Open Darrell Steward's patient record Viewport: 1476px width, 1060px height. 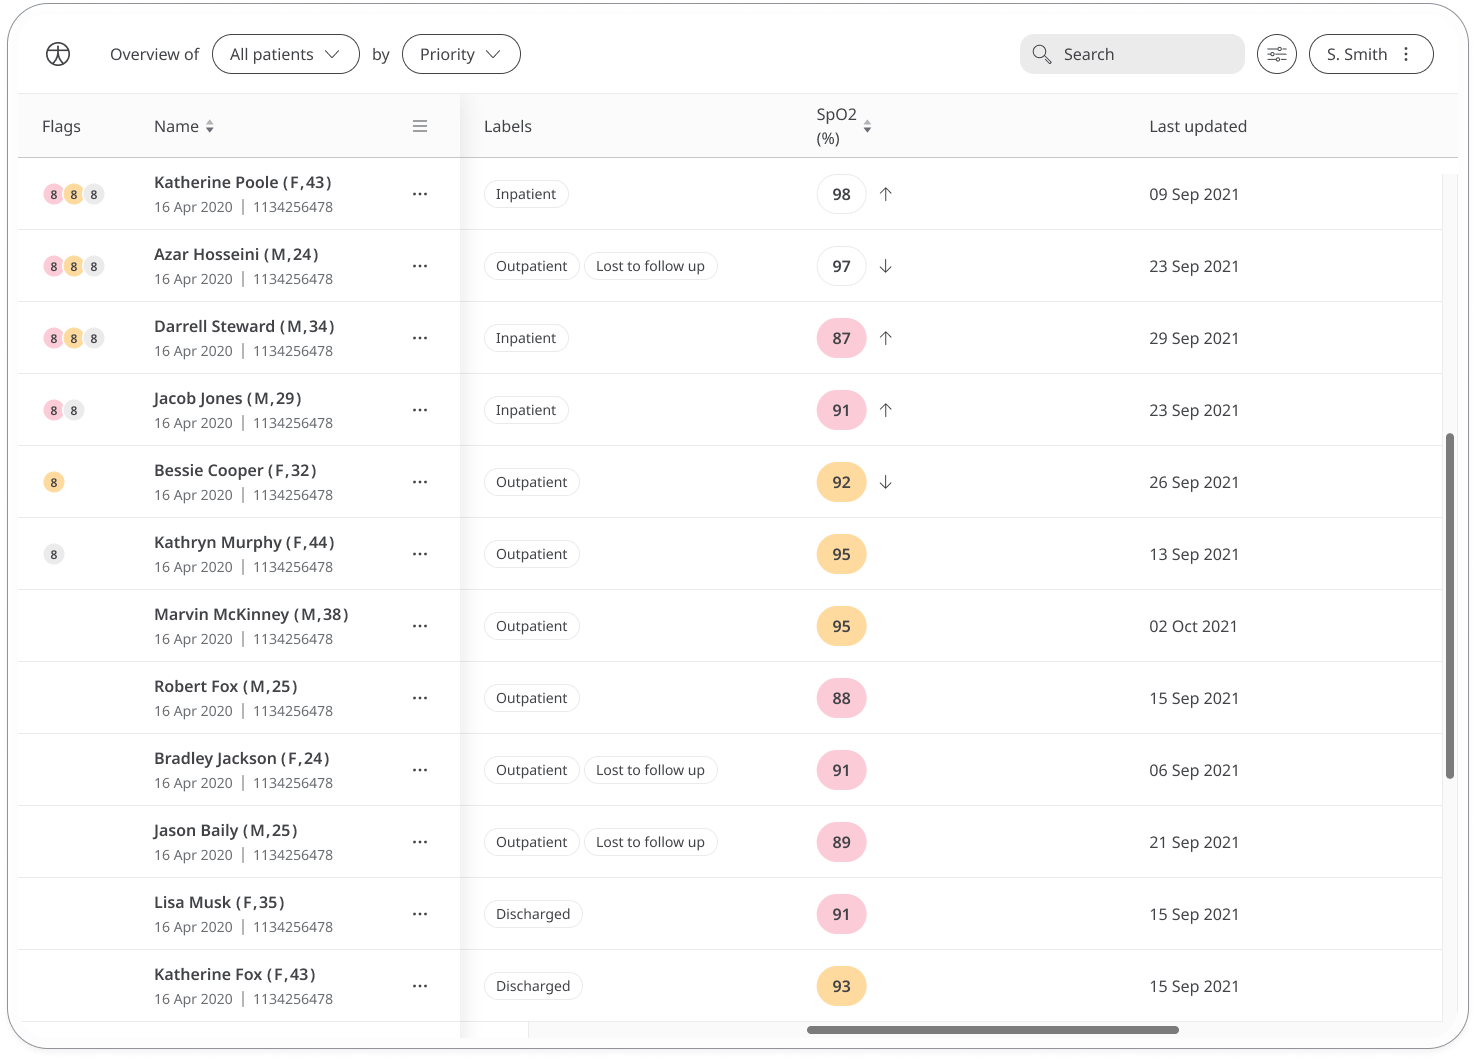(244, 326)
